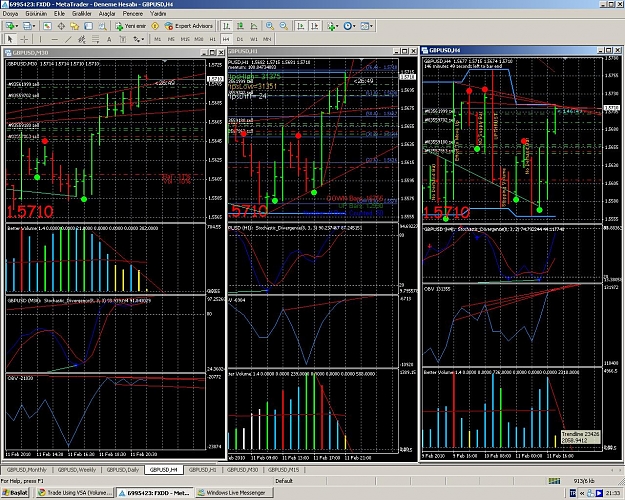Image resolution: width=625 pixels, height=500 pixels.
Task: Select the Crosshair tool
Action: point(24,39)
